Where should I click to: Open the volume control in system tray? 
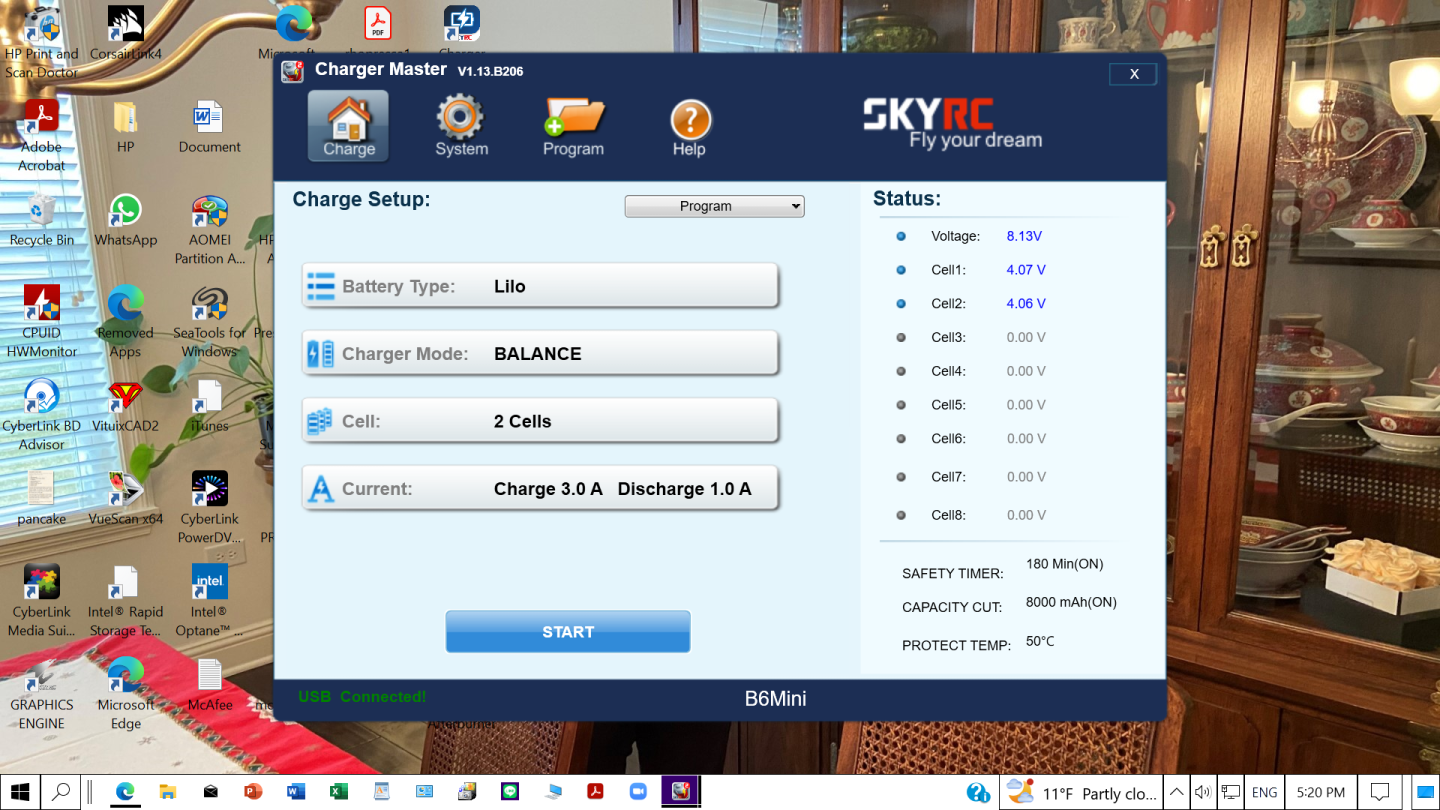pyautogui.click(x=1203, y=792)
